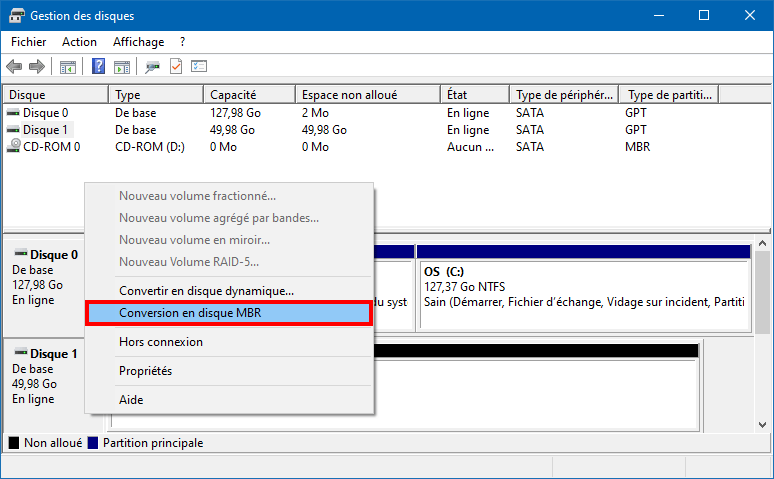Click the vertical scrollbar thumb
This screenshot has height=479, width=774.
click(x=763, y=291)
